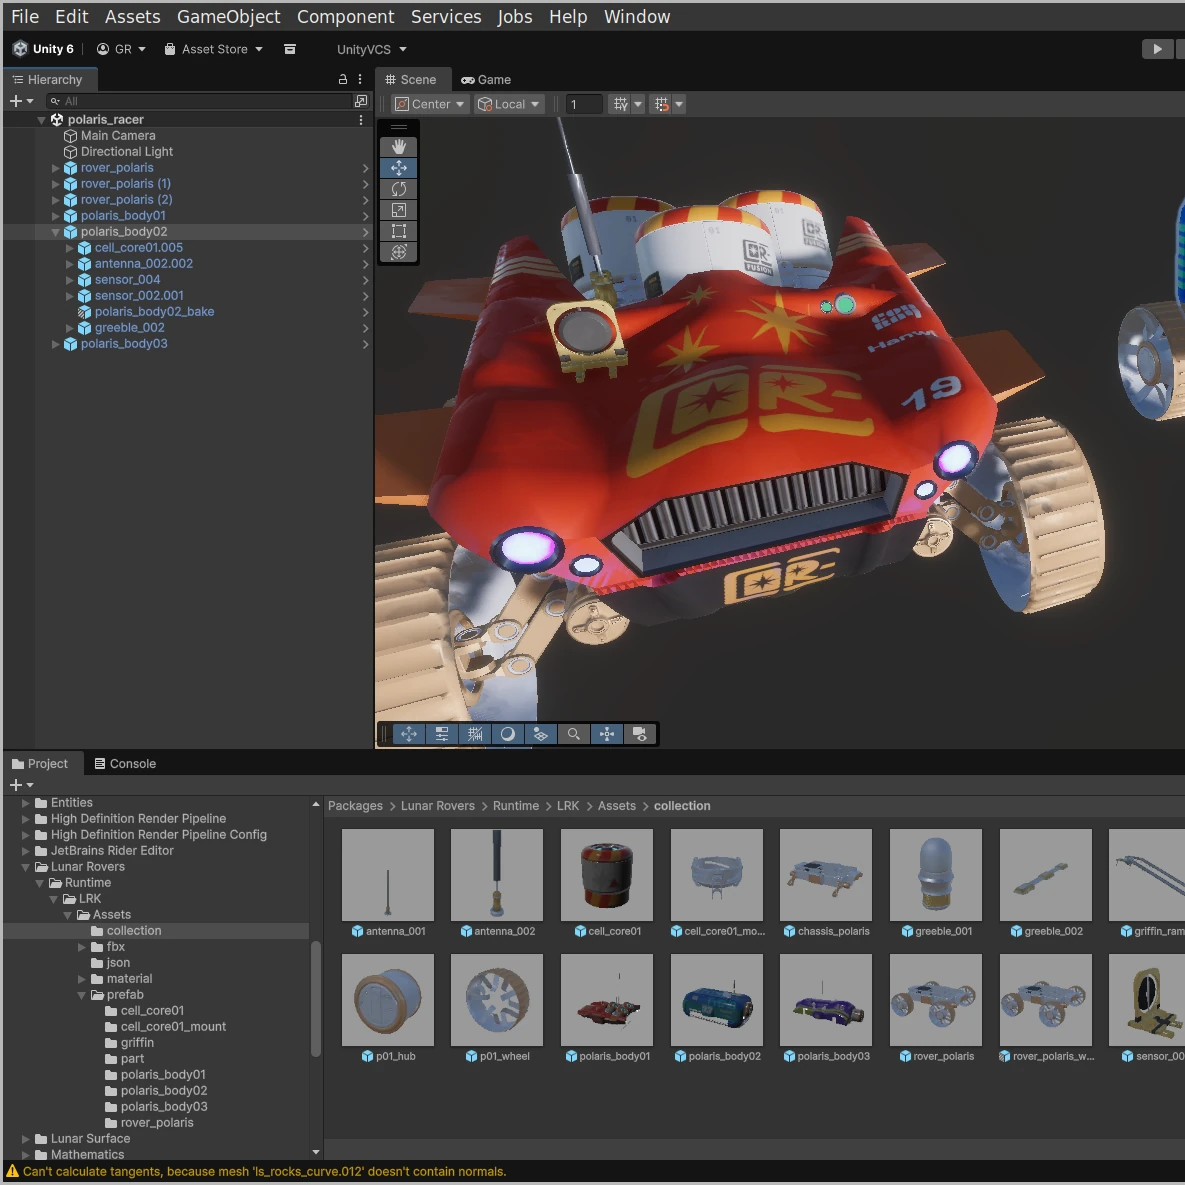Viewport: 1185px width, 1185px height.
Task: Open the Local handle rotation dropdown
Action: point(509,104)
